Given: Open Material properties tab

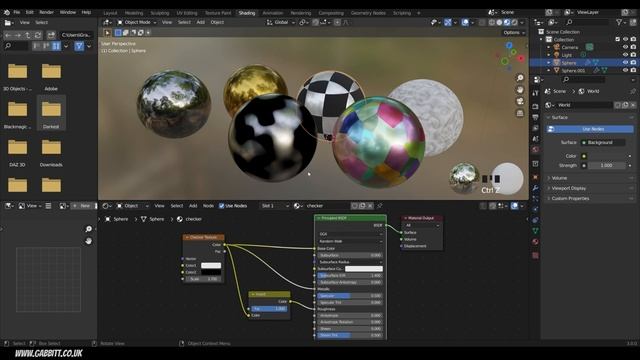Looking at the screenshot, I should [x=536, y=242].
